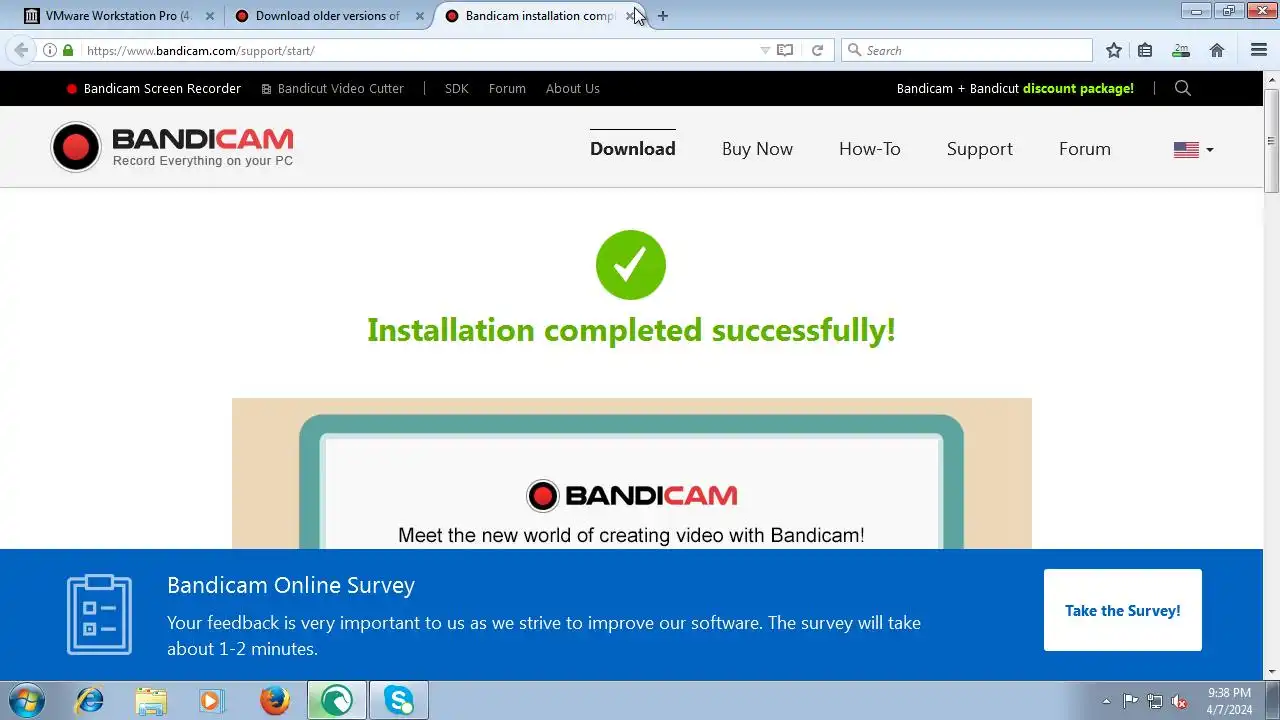The height and width of the screenshot is (720, 1280).
Task: Click the browser Search input field
Action: [967, 50]
